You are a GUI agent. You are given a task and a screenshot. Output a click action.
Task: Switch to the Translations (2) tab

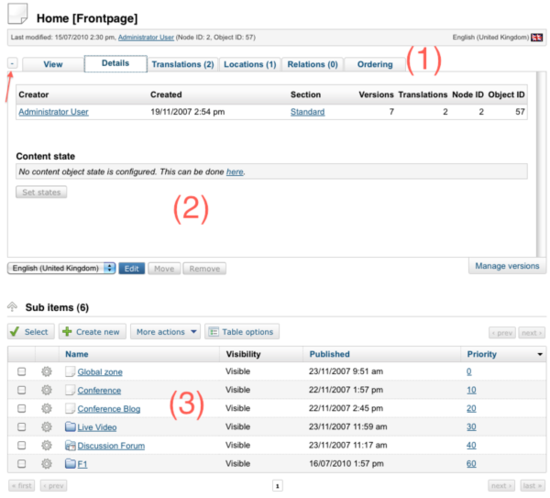point(183,65)
